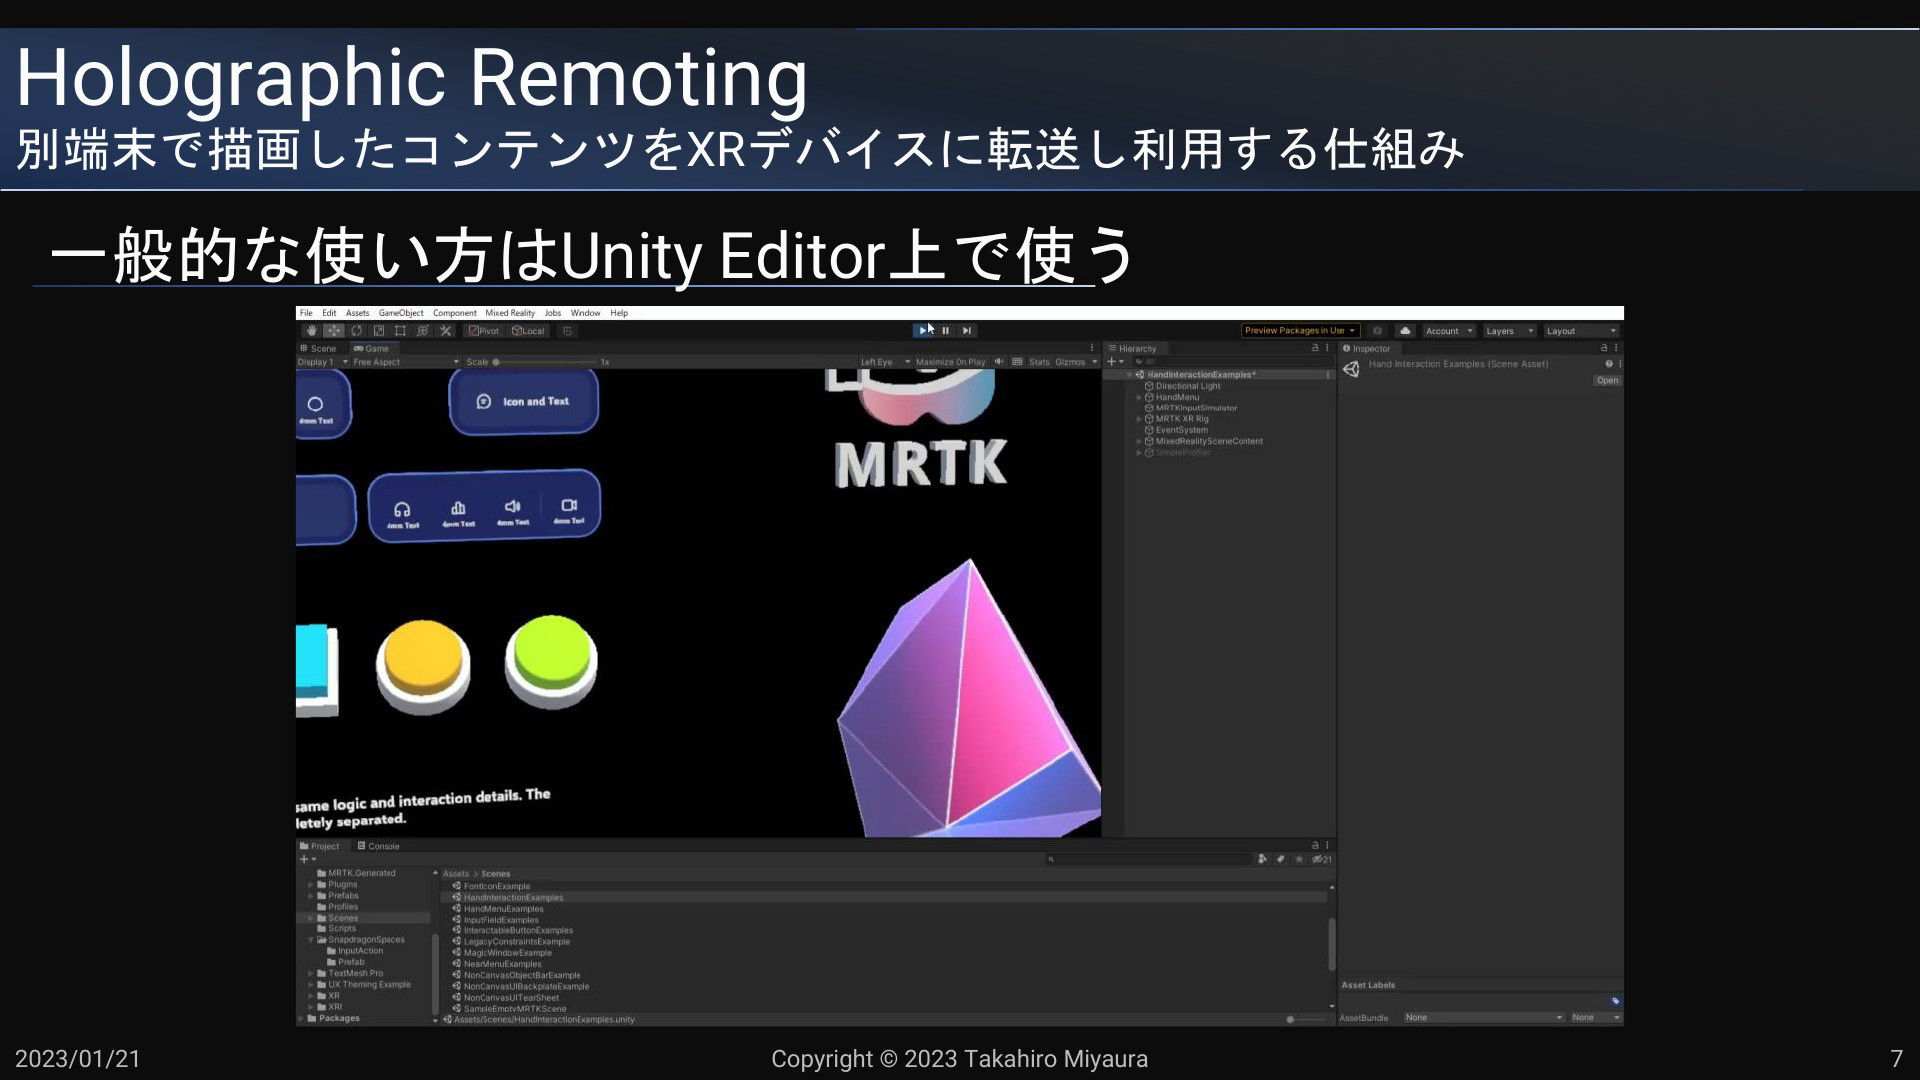
Task: Click the collab history icon beside cloud
Action: [x=1377, y=331]
